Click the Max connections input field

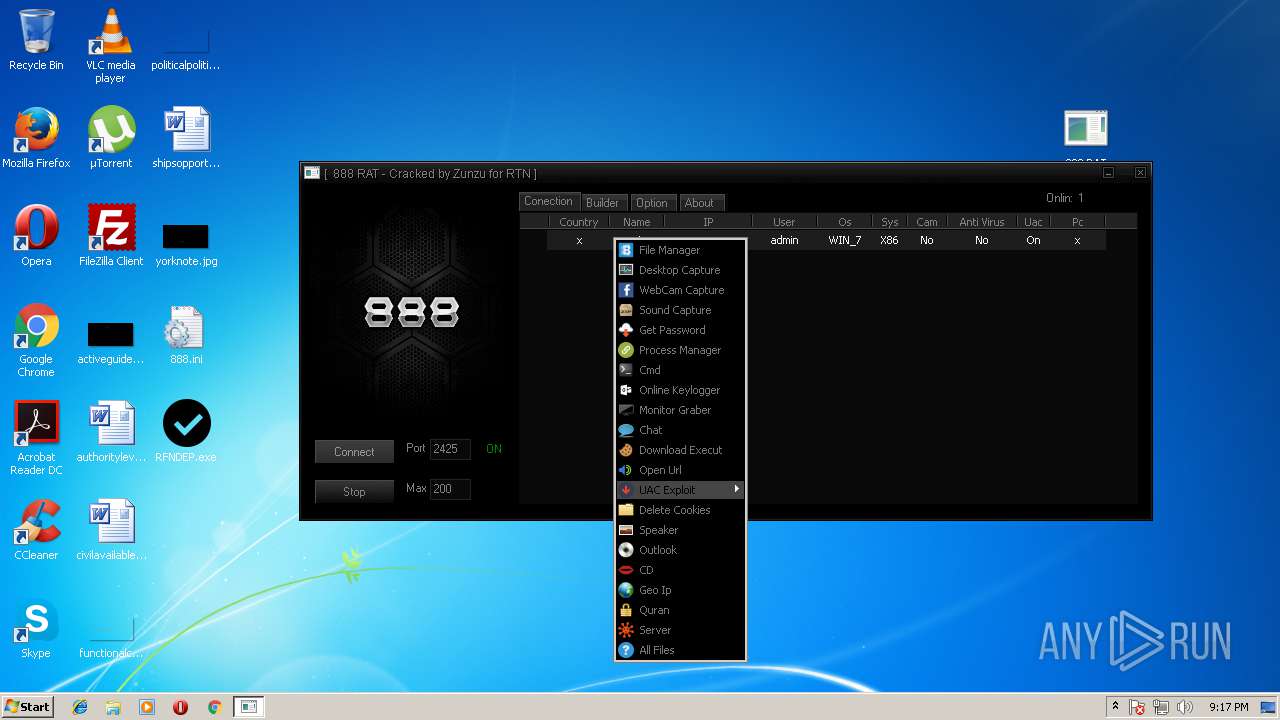[x=450, y=489]
